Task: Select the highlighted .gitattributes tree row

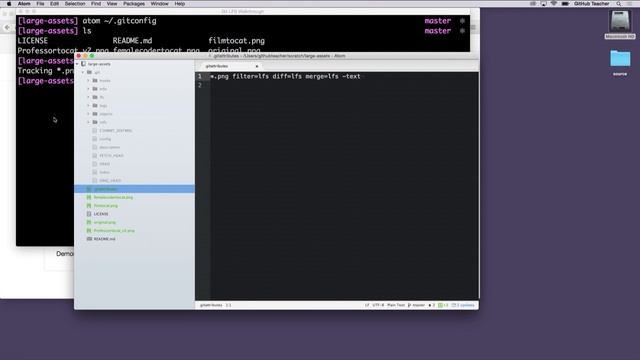Action: point(134,189)
